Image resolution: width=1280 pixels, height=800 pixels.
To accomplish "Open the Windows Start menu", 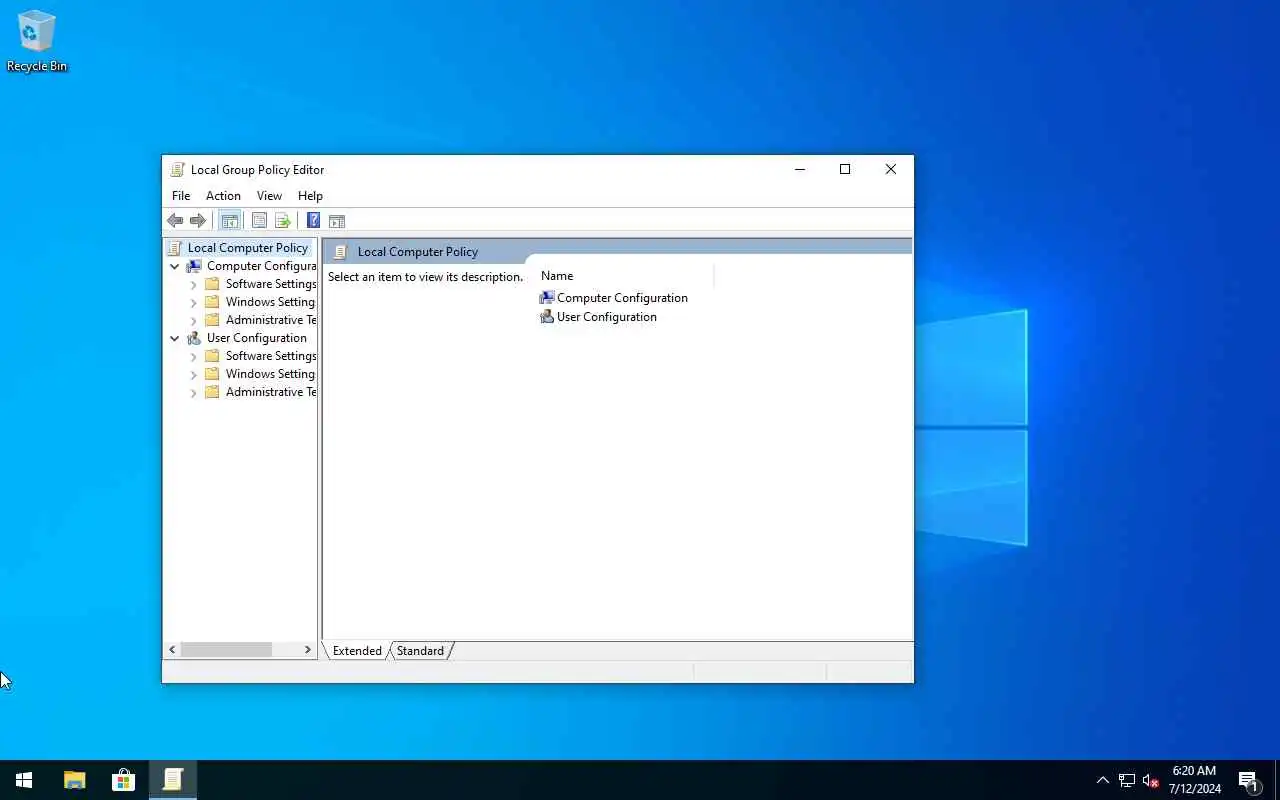I will tap(24, 780).
